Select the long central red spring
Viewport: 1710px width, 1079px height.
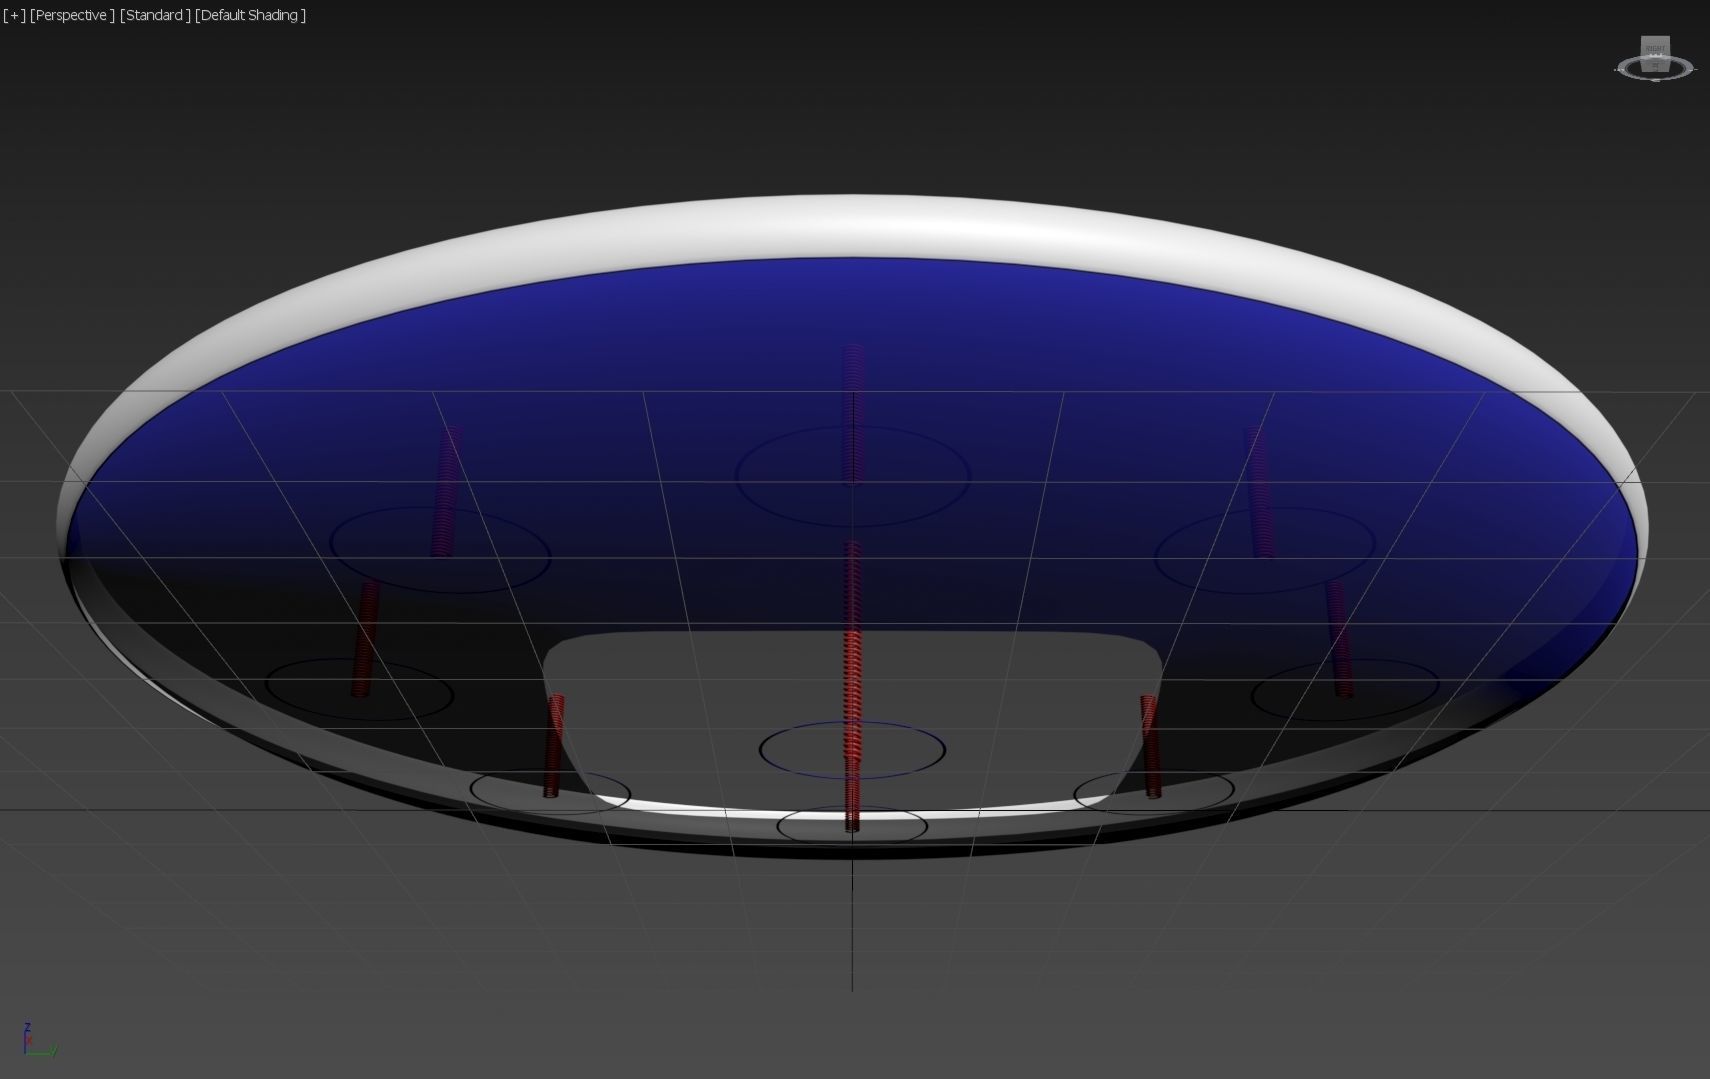click(x=852, y=685)
